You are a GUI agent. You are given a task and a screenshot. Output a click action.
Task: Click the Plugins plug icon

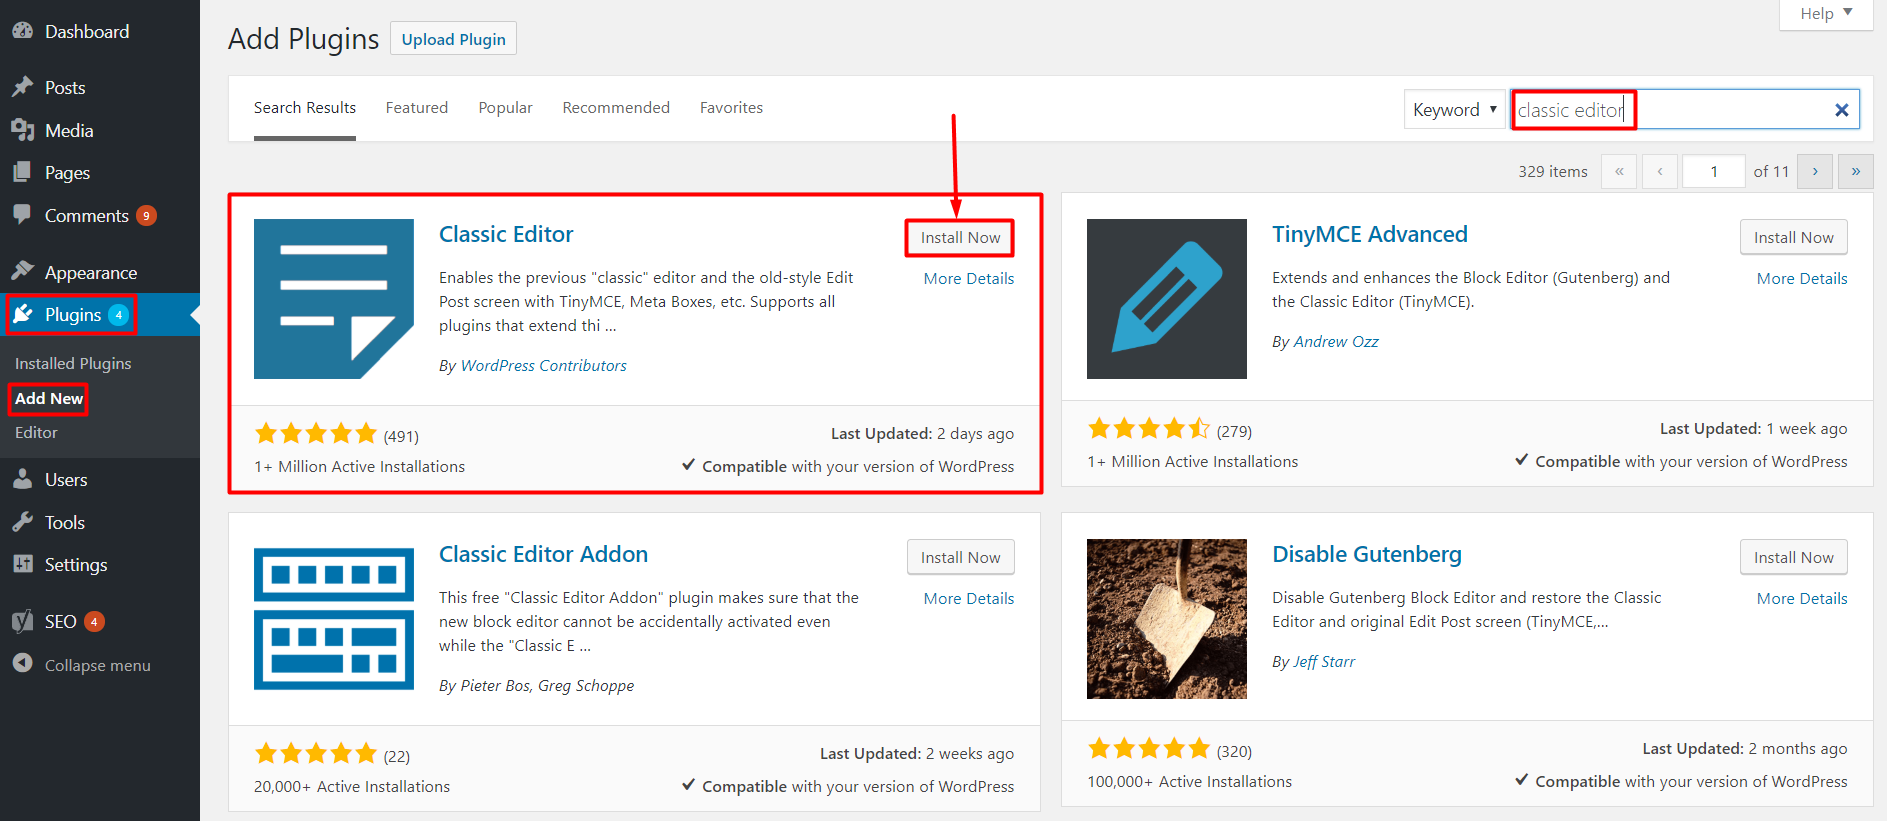[22, 314]
